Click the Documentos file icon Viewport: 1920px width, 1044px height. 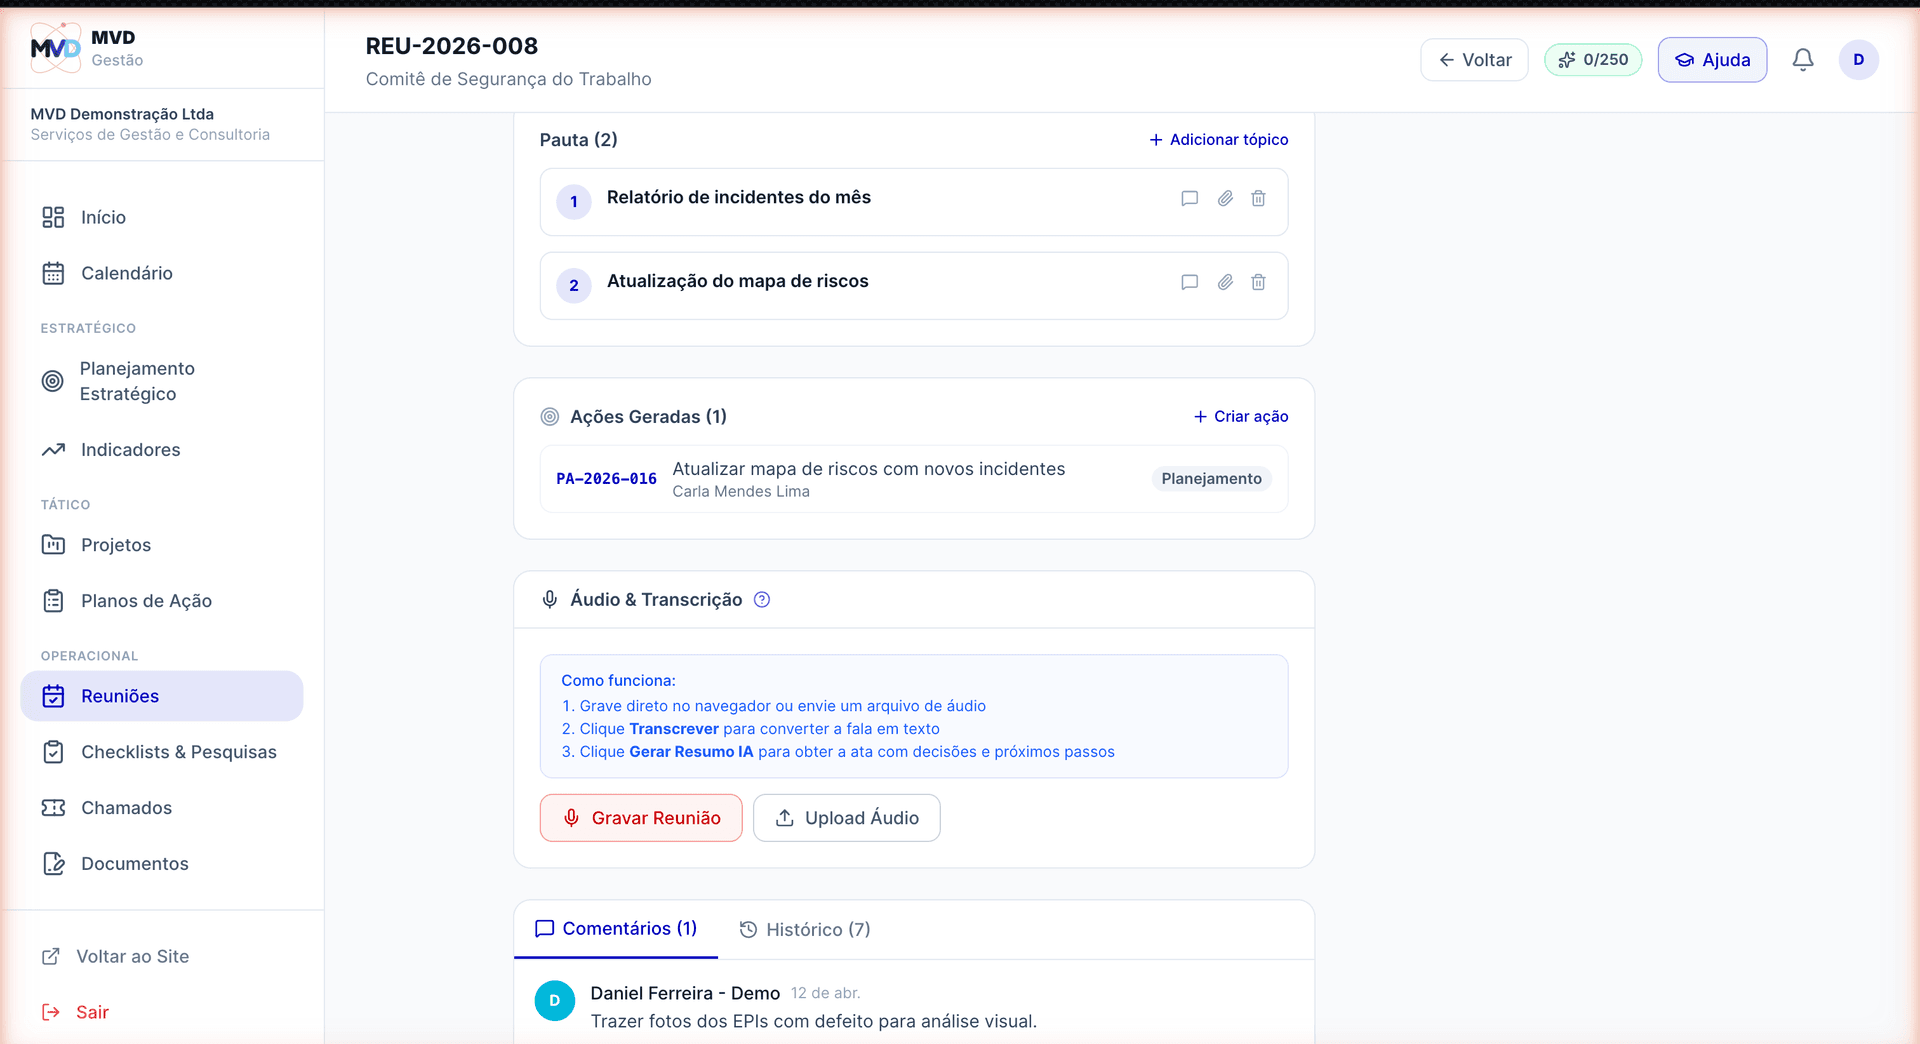tap(53, 864)
